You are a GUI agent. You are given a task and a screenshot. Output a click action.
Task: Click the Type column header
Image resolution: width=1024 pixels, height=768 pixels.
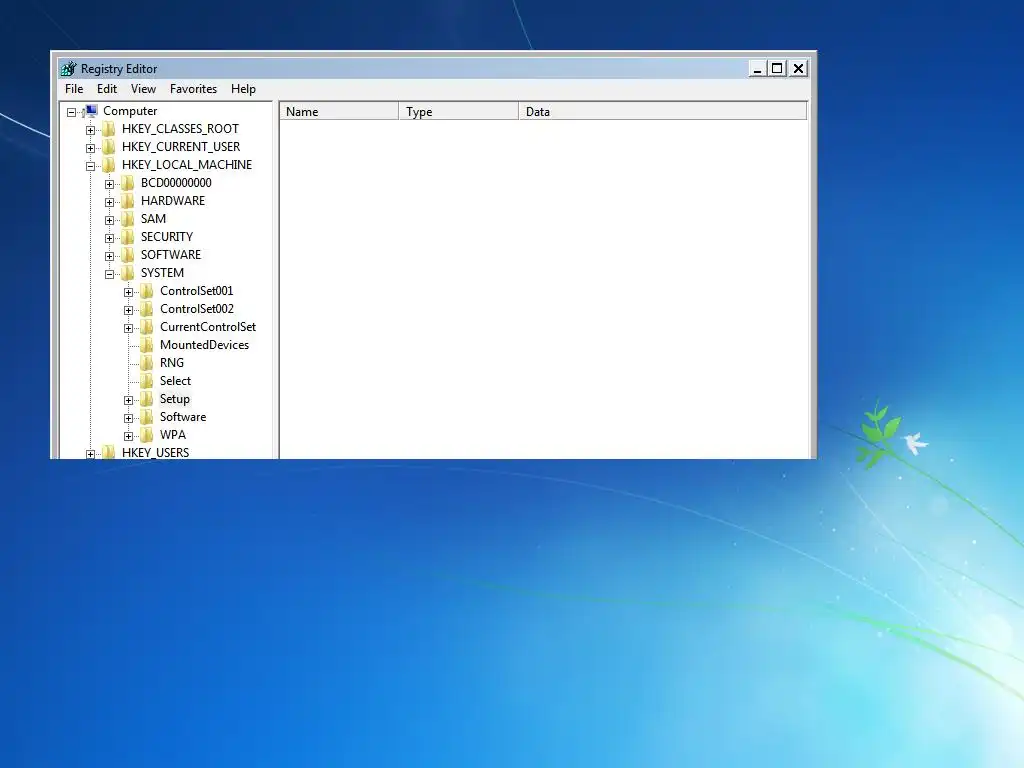[458, 112]
